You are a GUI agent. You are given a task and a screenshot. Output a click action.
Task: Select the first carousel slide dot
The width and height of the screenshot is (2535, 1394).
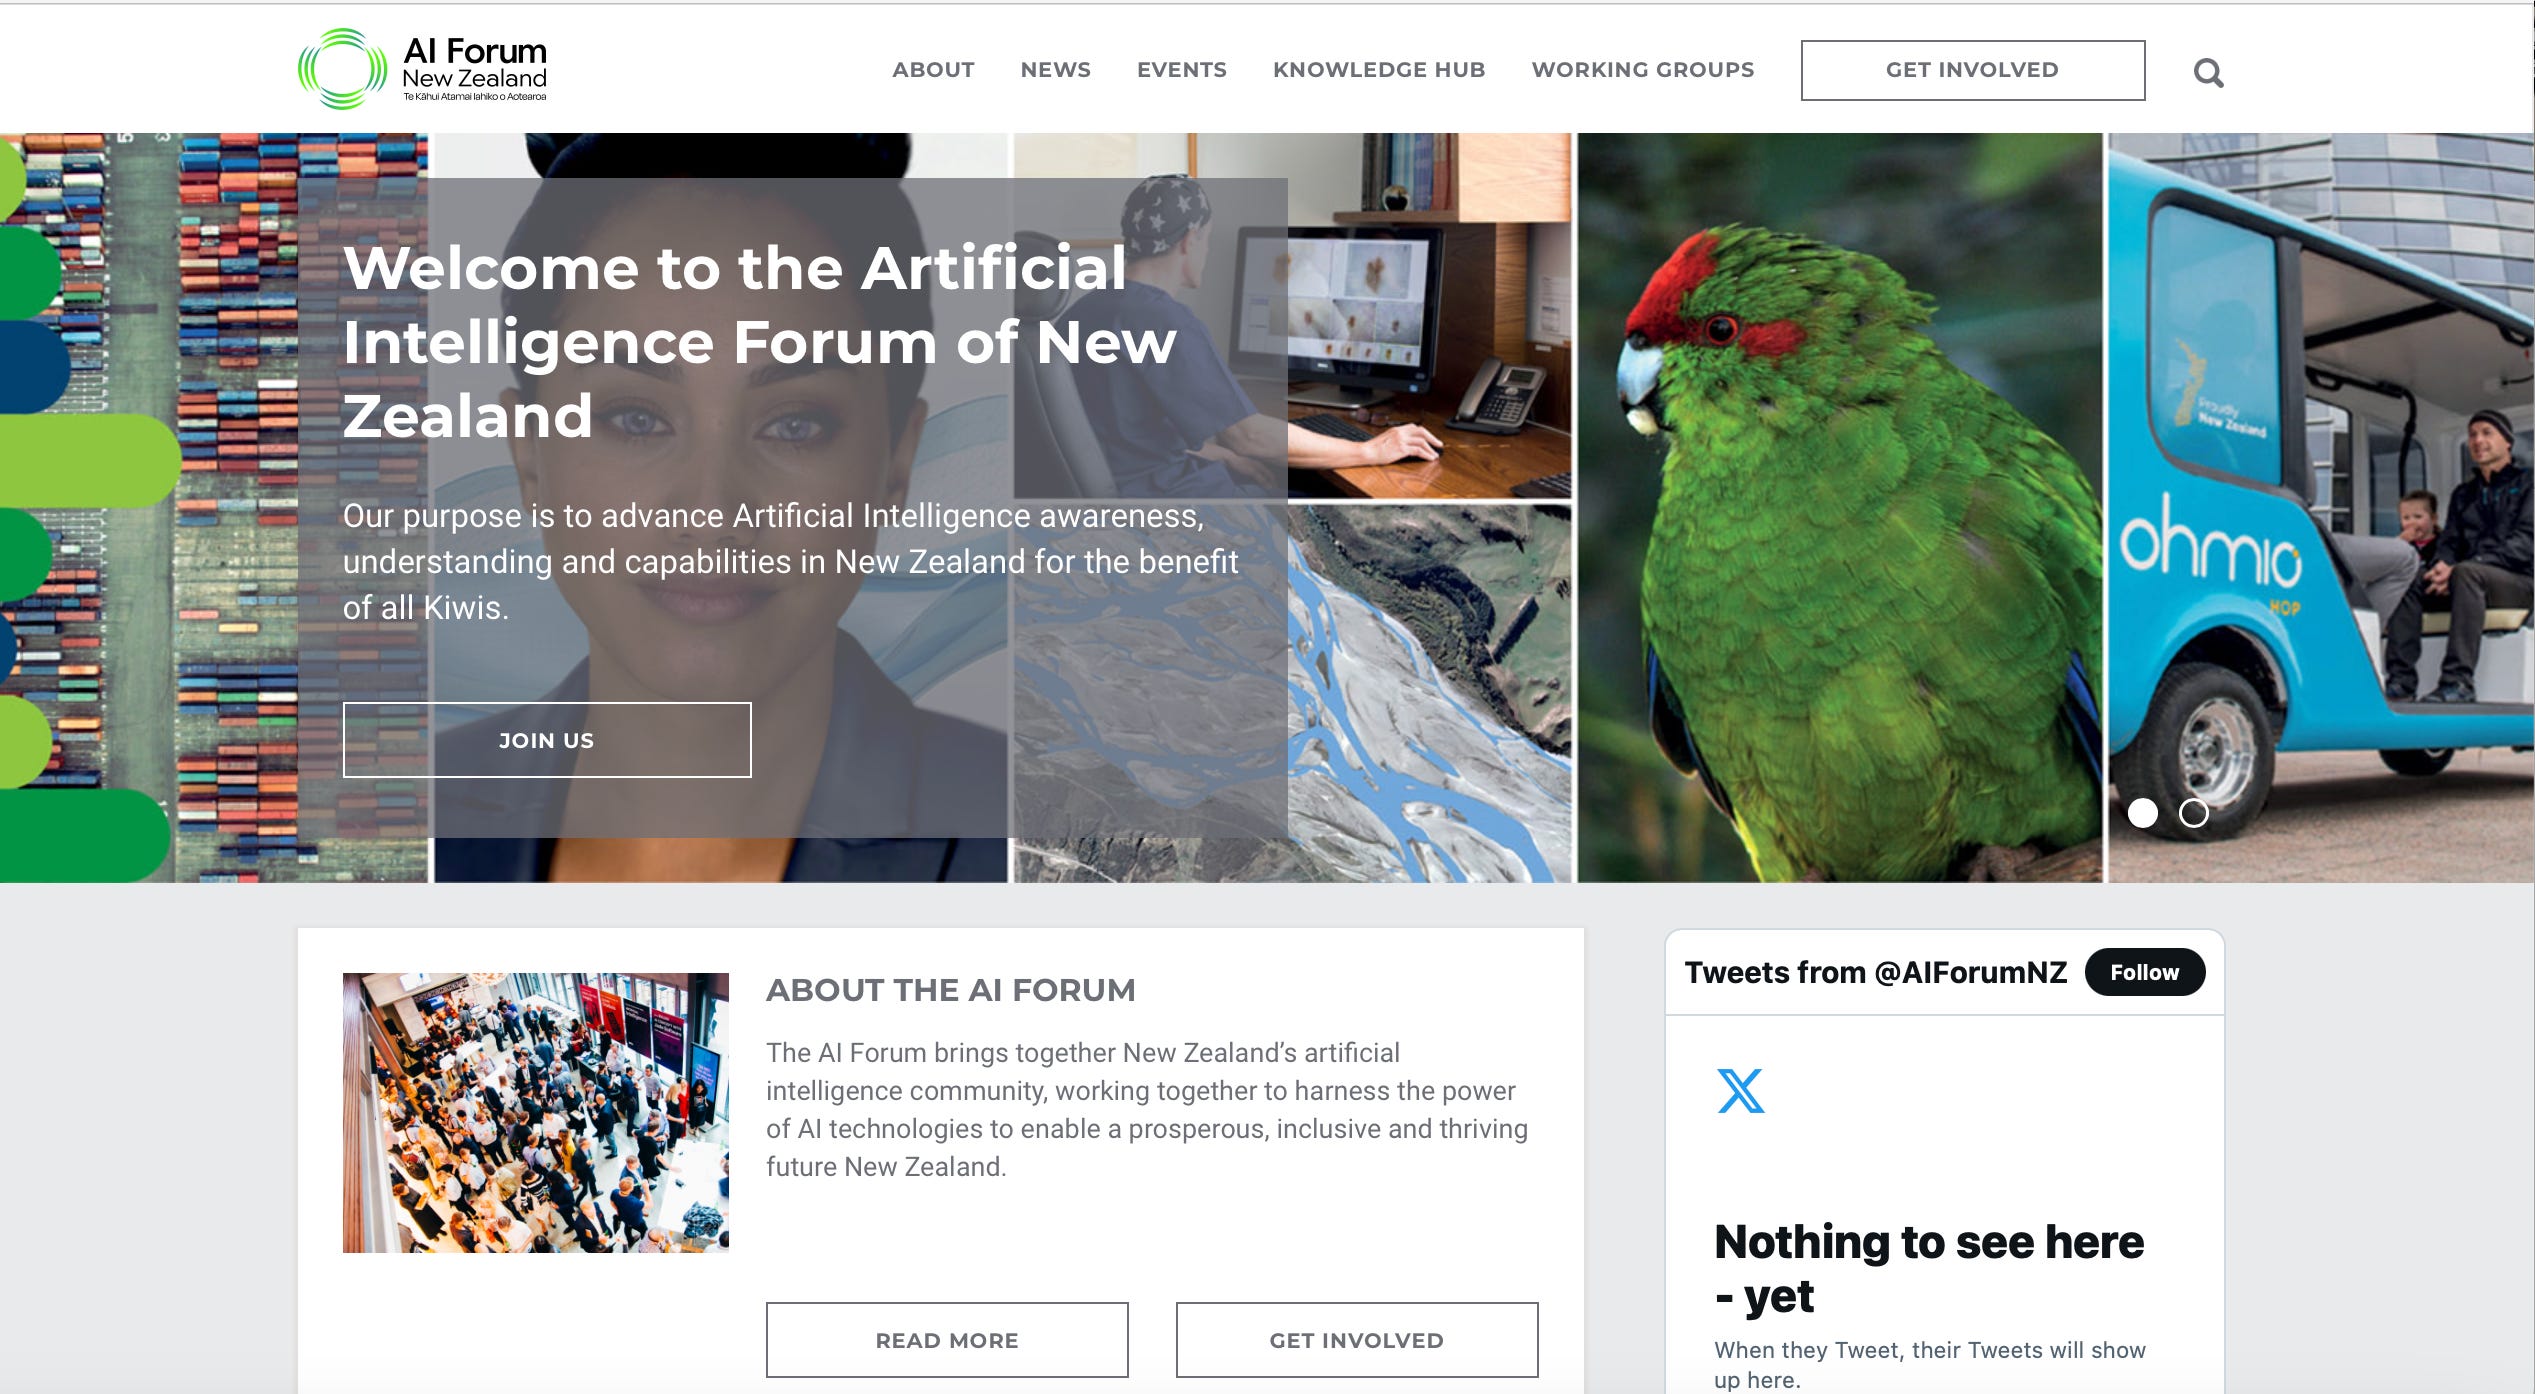pos(2142,813)
